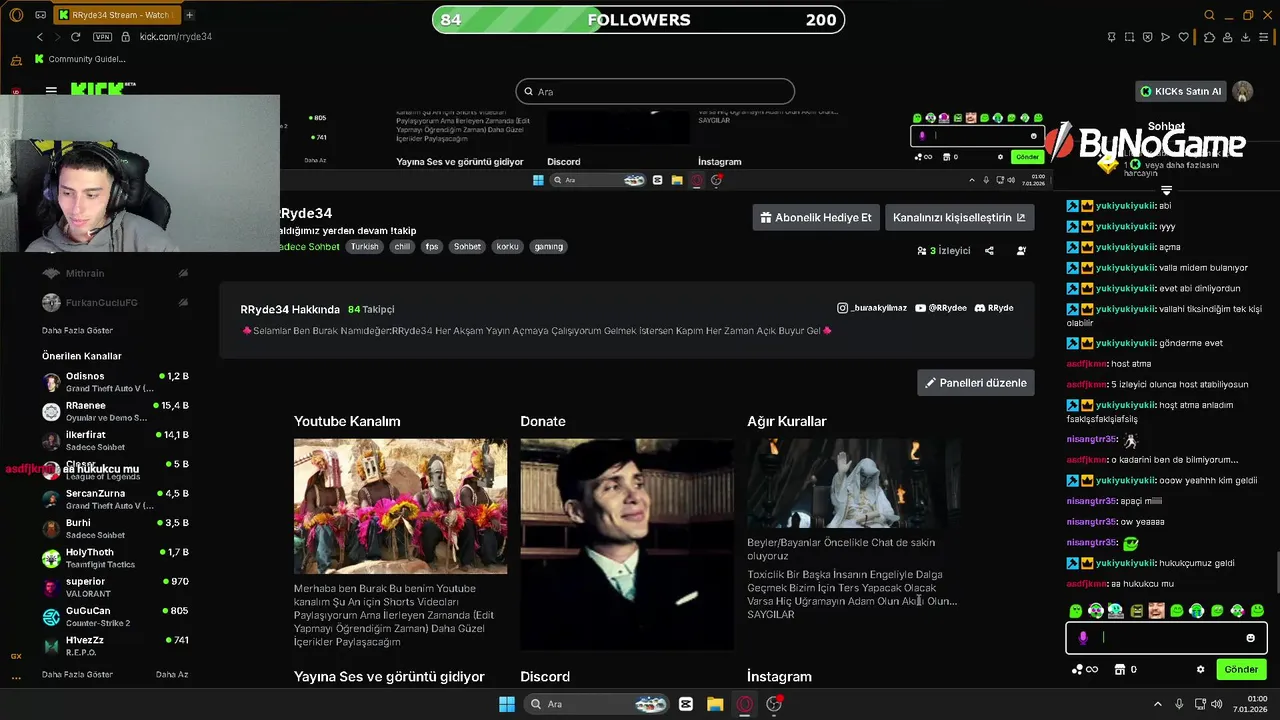Show hidden system tray icons chevron
The image size is (1280, 720).
click(x=1158, y=704)
